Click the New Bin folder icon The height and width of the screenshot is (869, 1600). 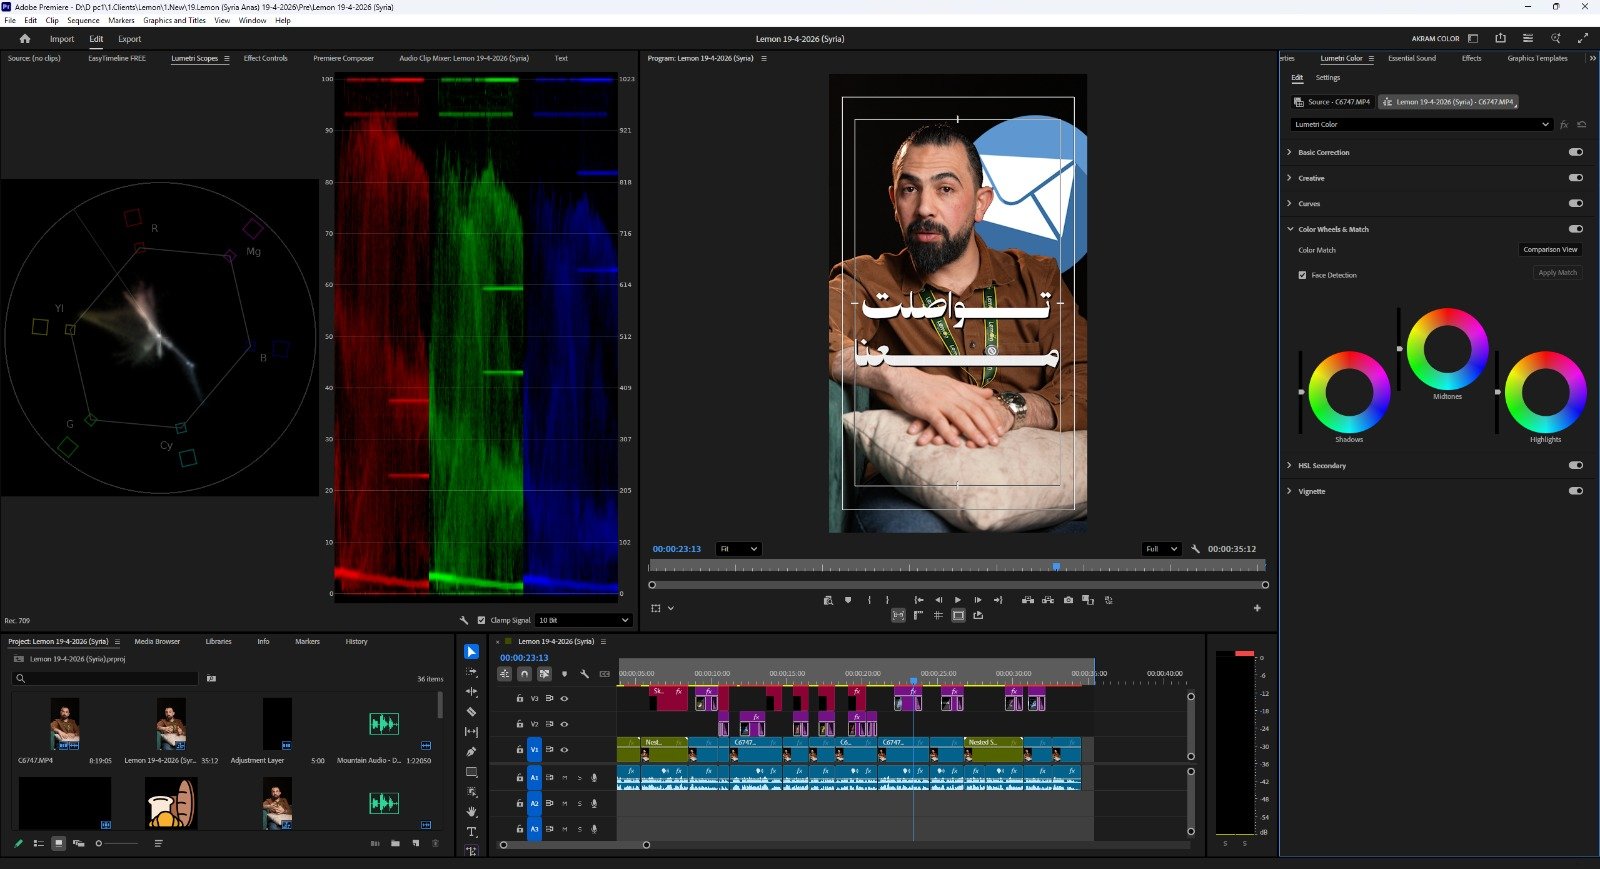pos(395,844)
